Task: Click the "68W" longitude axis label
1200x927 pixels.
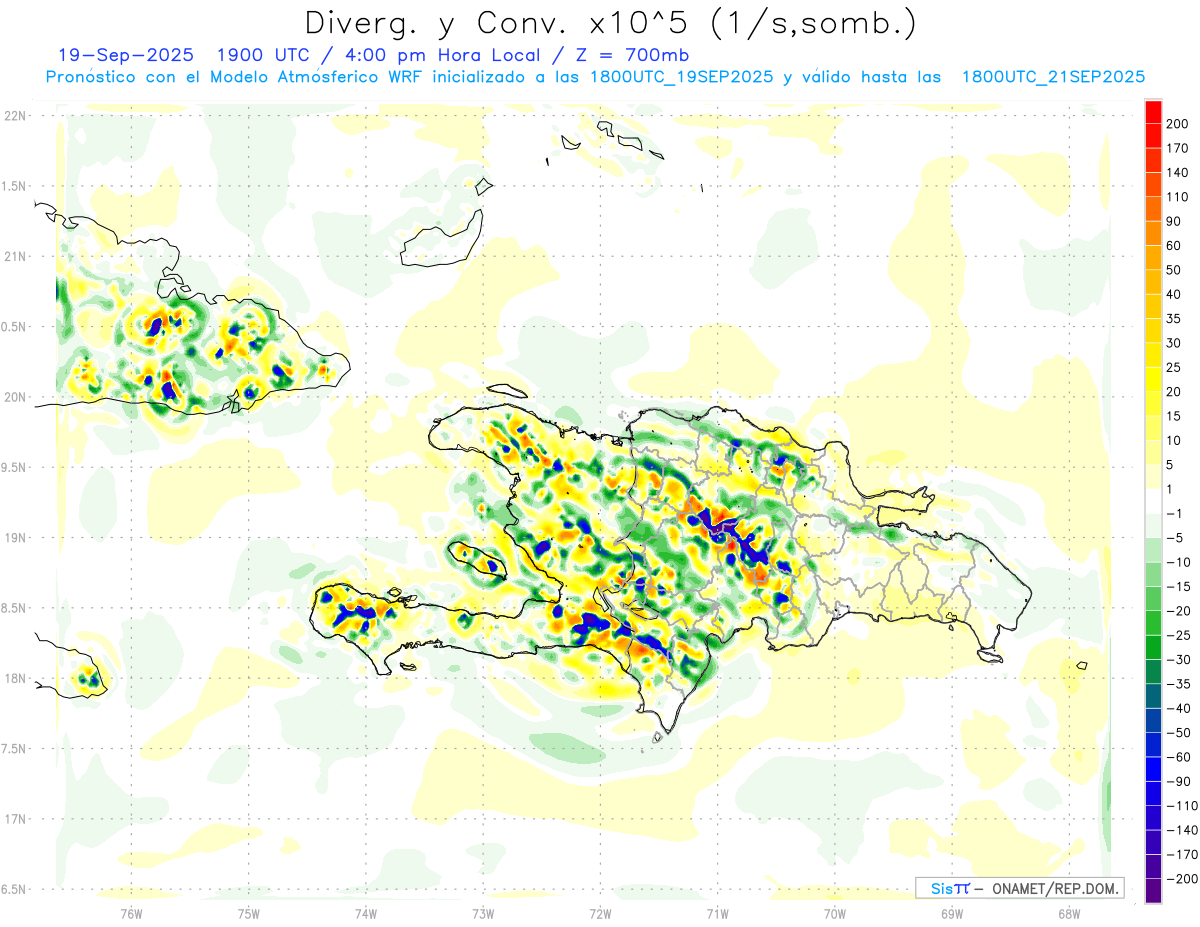Action: [x=1068, y=913]
